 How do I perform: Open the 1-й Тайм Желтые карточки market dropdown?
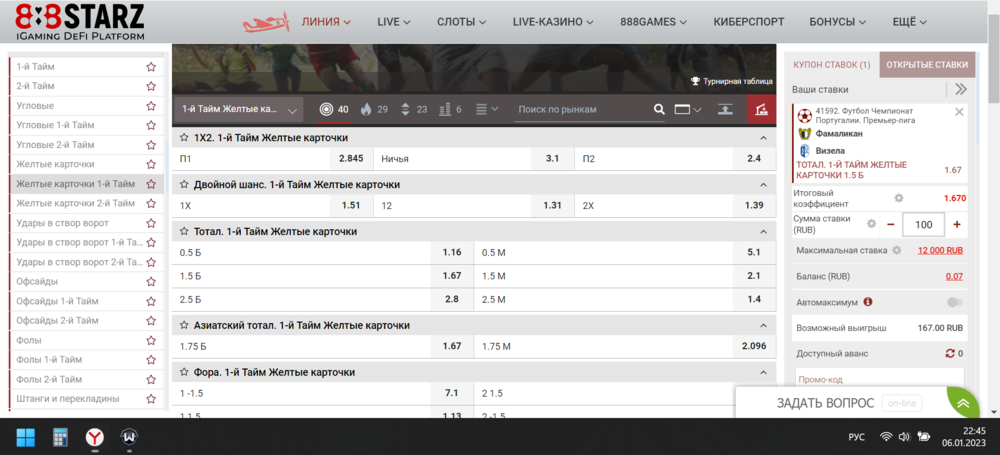239,110
